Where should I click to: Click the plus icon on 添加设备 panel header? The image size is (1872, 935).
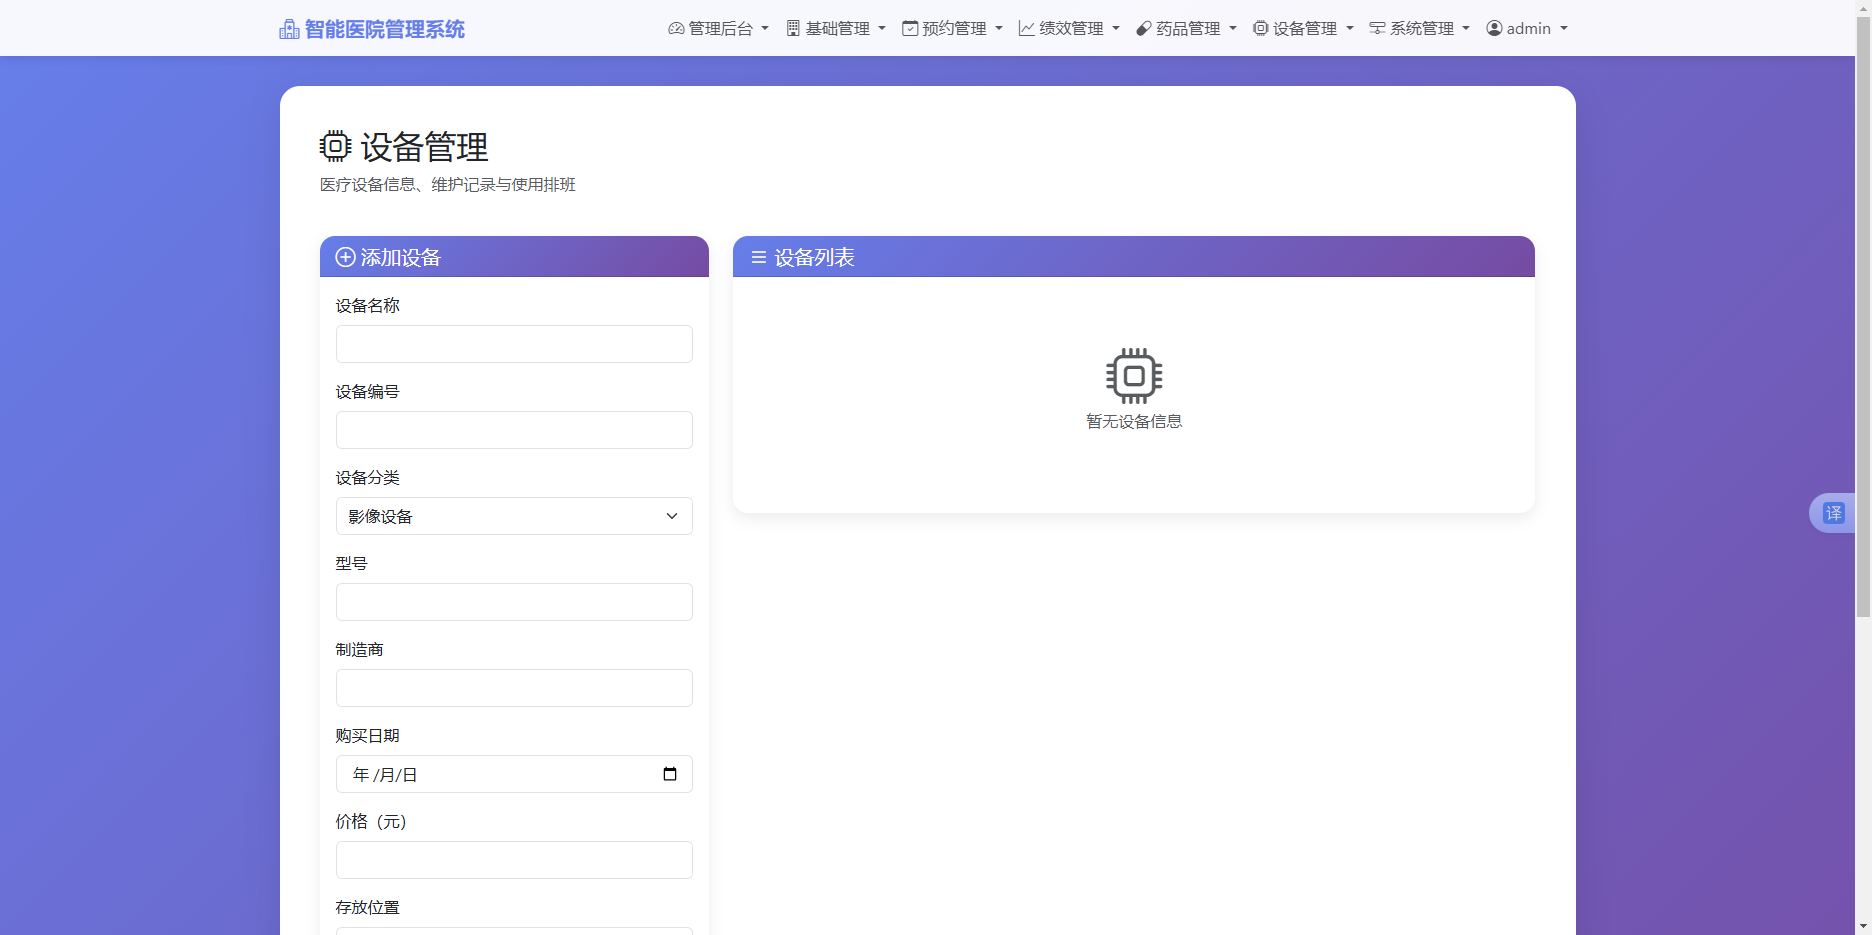344,257
